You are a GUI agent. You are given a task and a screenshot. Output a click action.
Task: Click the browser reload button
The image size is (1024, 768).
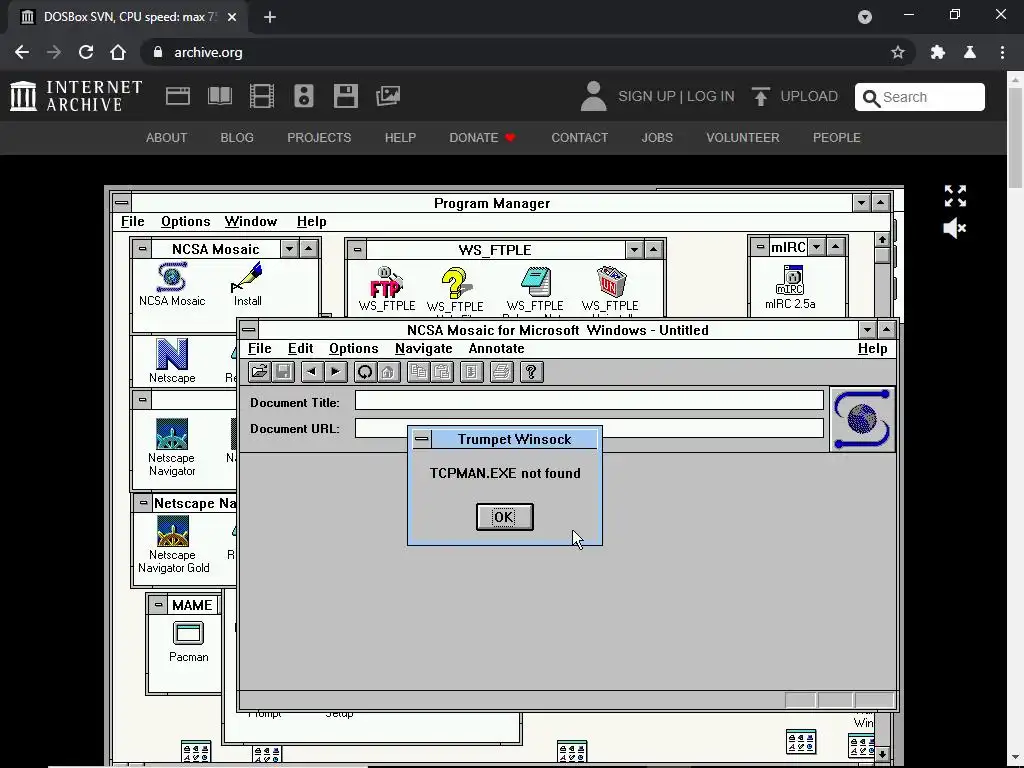pyautogui.click(x=86, y=52)
